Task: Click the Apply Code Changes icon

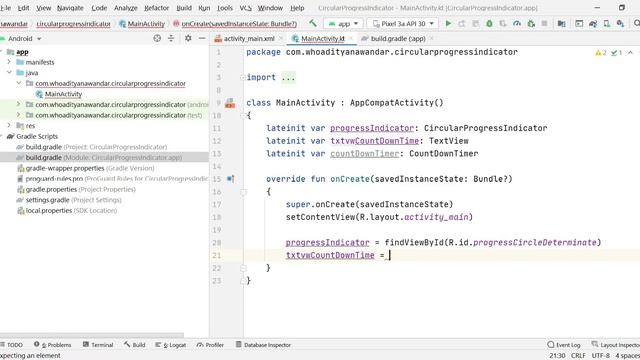Action: tap(476, 24)
